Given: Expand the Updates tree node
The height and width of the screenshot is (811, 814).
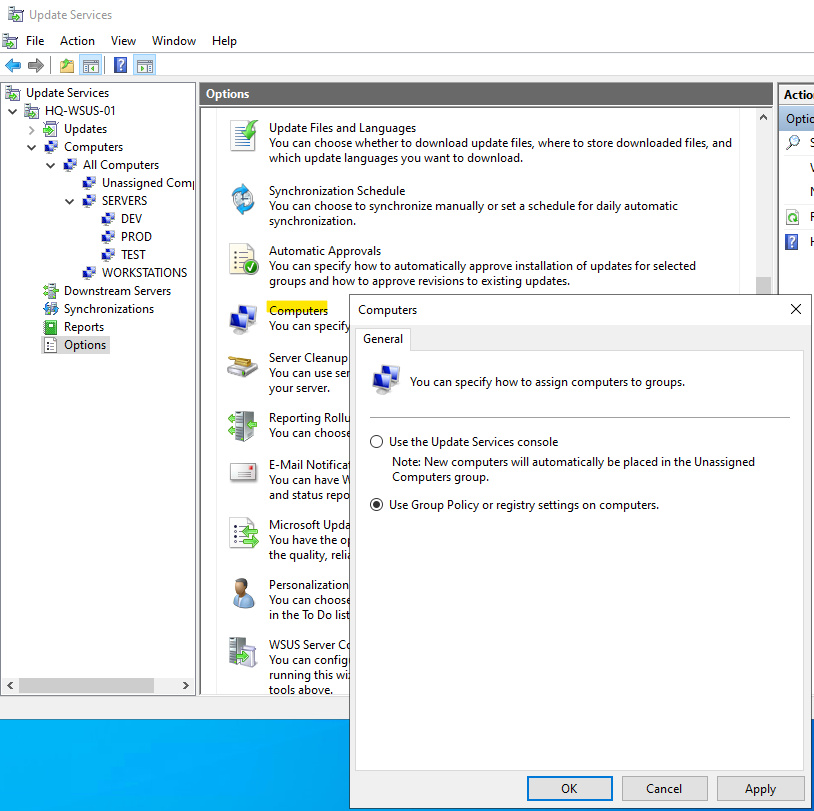Looking at the screenshot, I should tap(32, 129).
